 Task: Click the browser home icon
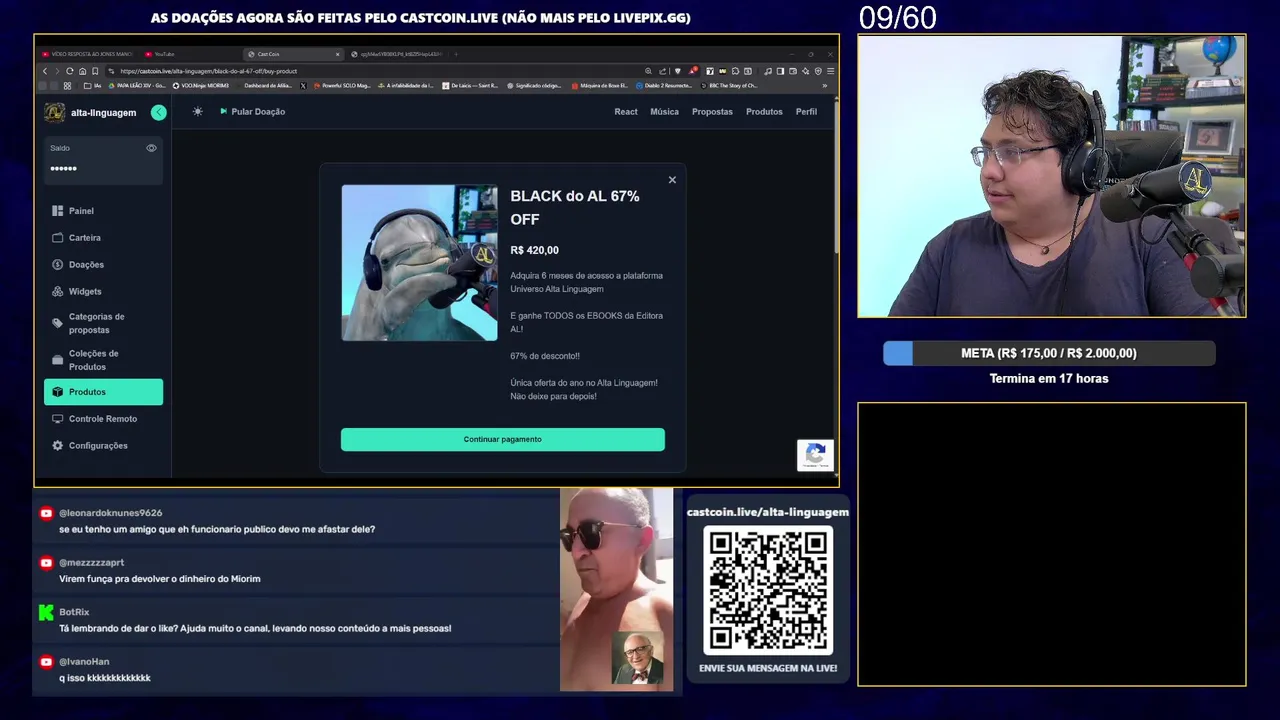pos(82,71)
